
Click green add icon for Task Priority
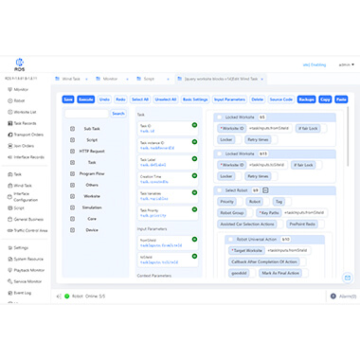pyautogui.click(x=194, y=209)
